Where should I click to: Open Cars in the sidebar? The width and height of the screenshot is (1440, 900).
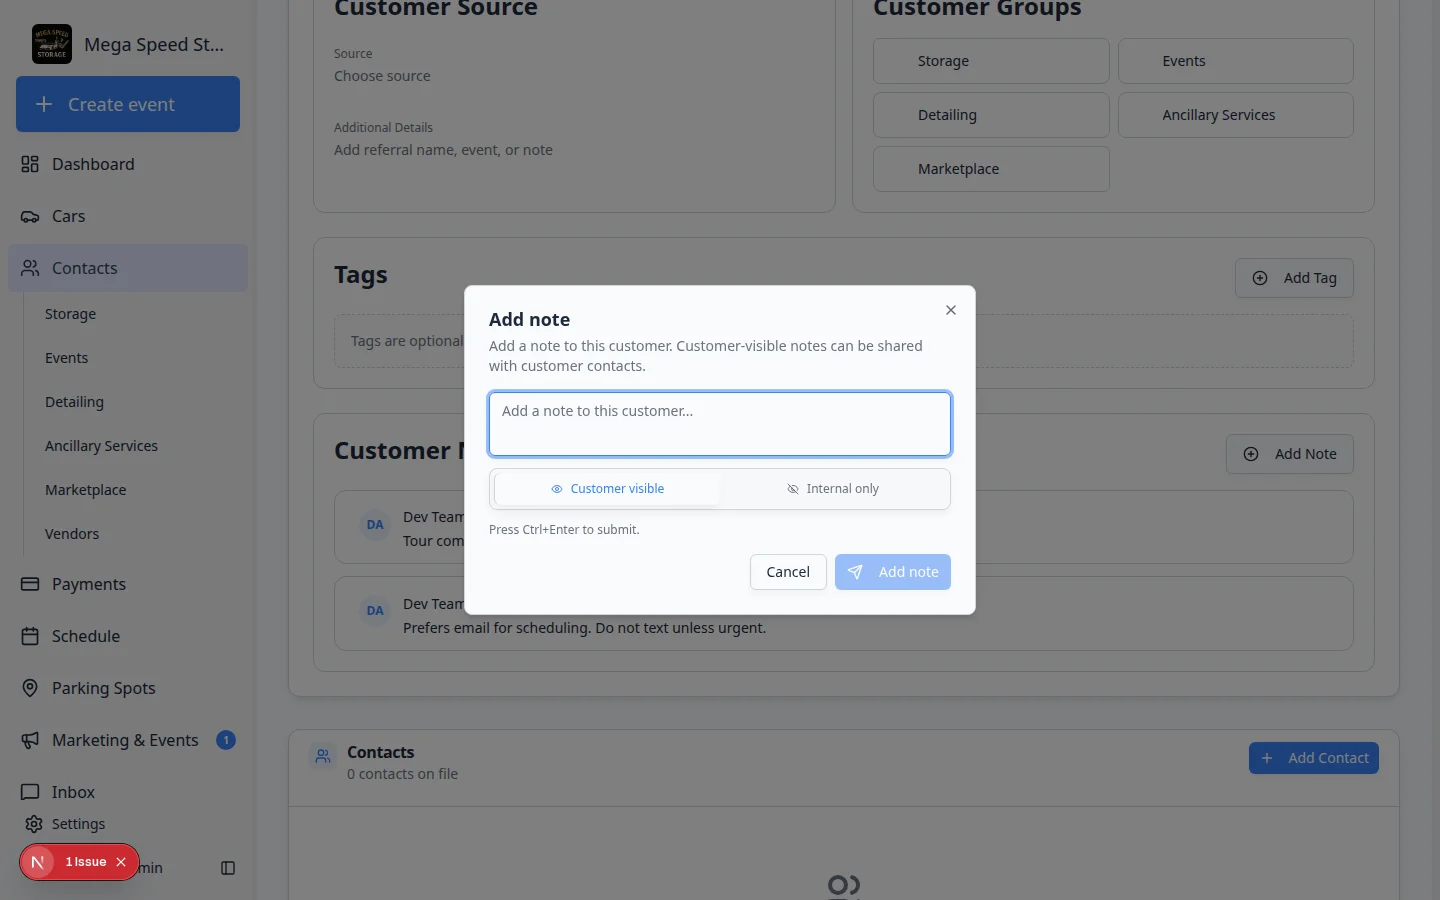(128, 216)
